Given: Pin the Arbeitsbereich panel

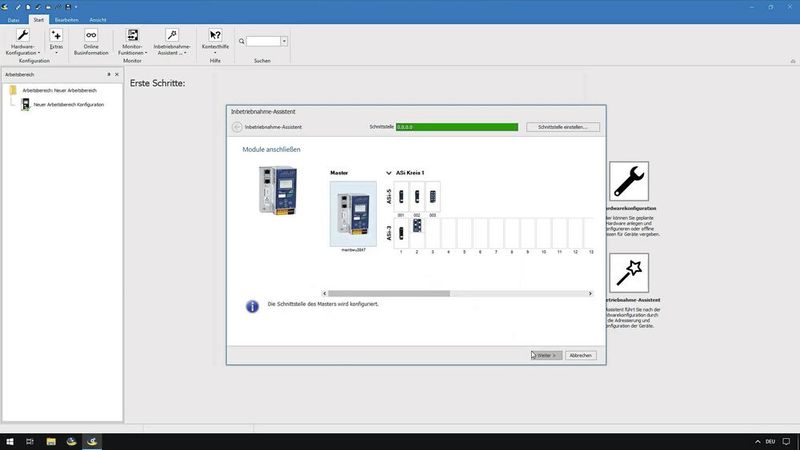Looking at the screenshot, I should (109, 74).
